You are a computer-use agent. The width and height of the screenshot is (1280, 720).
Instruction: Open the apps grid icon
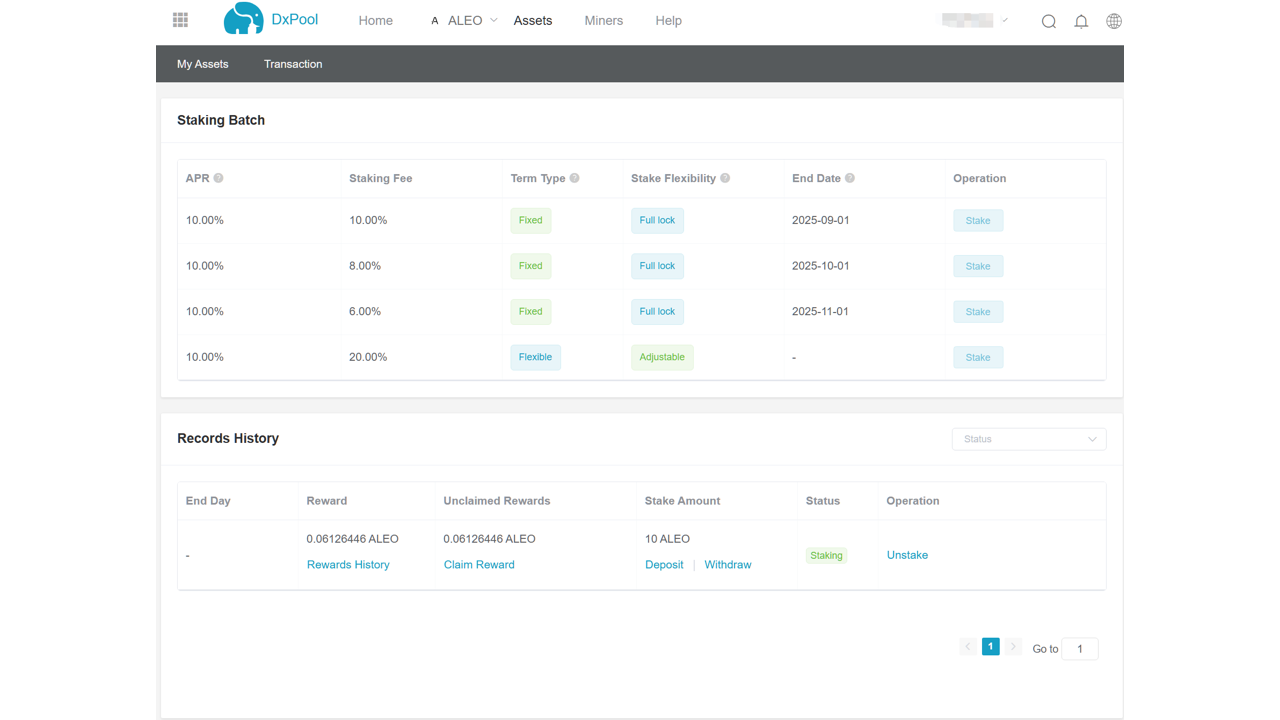(180, 20)
